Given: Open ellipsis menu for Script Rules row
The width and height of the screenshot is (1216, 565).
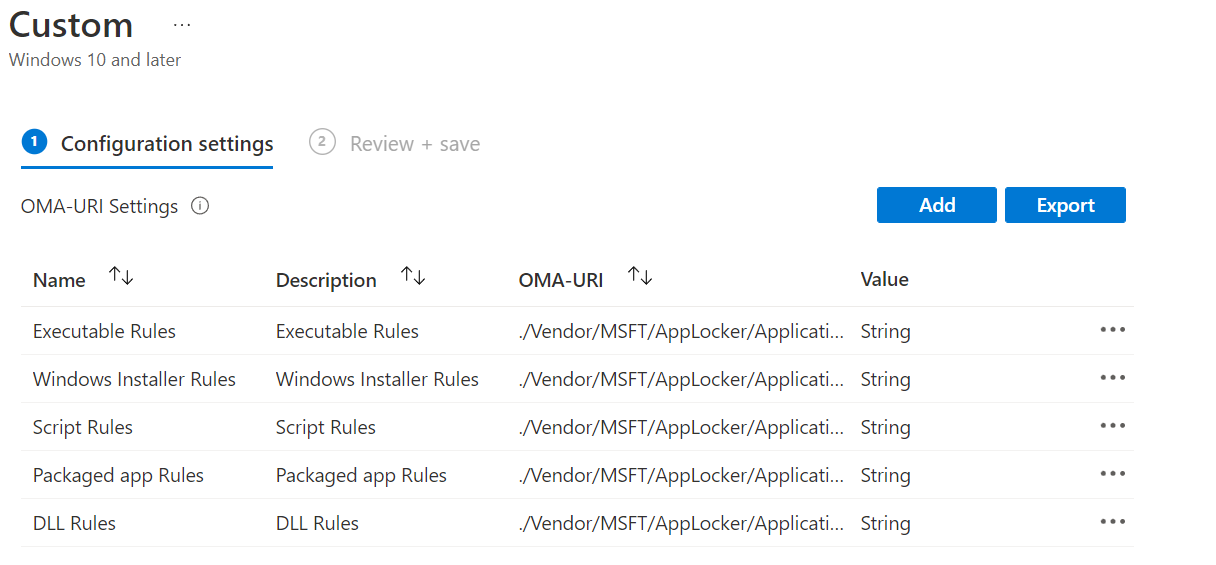Looking at the screenshot, I should click(x=1112, y=427).
